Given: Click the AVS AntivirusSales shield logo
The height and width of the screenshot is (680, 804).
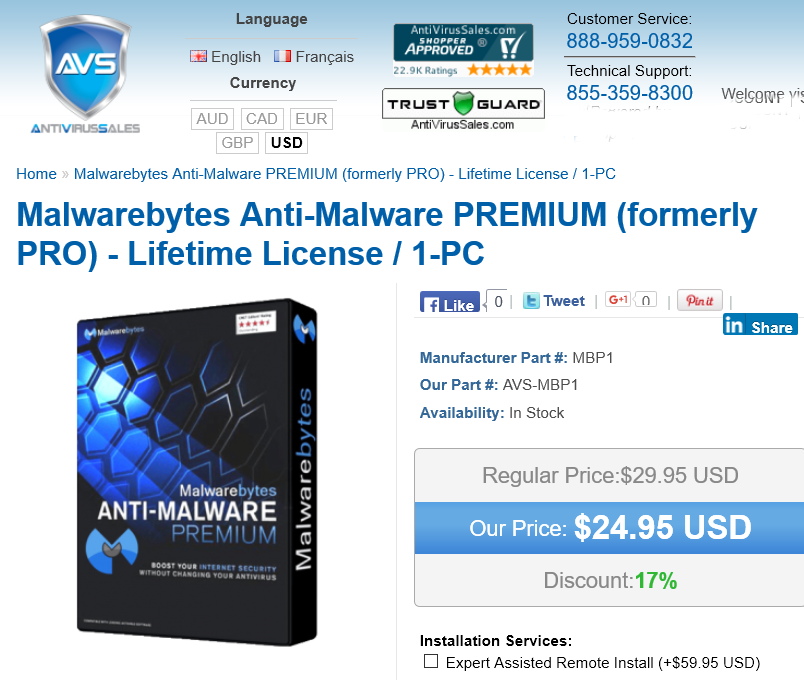Looking at the screenshot, I should click(x=85, y=75).
